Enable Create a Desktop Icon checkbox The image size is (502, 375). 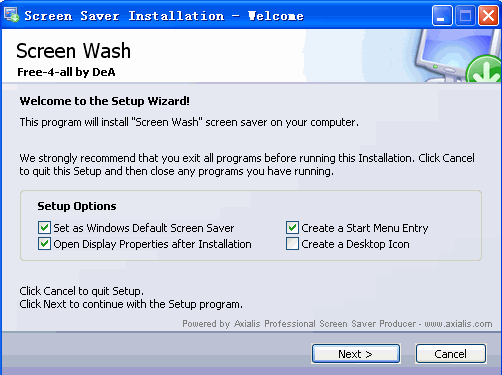coord(292,244)
